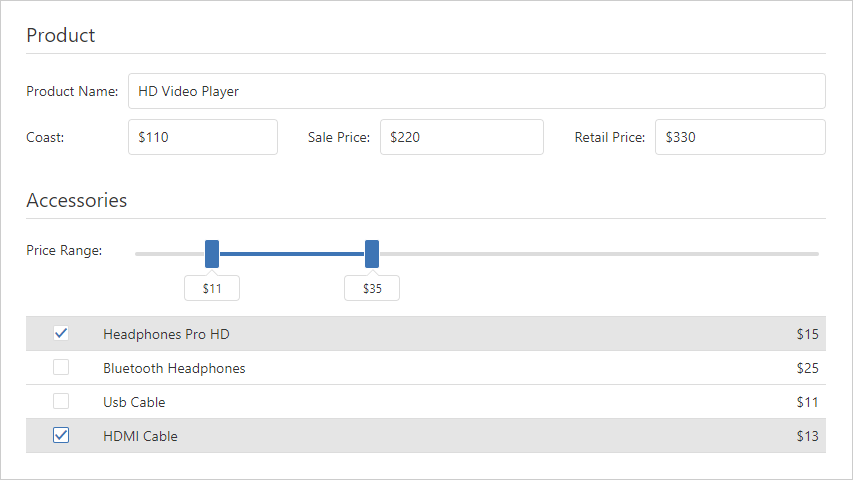The width and height of the screenshot is (853, 480).
Task: Click the highlighted range between slider handles
Action: coord(292,254)
